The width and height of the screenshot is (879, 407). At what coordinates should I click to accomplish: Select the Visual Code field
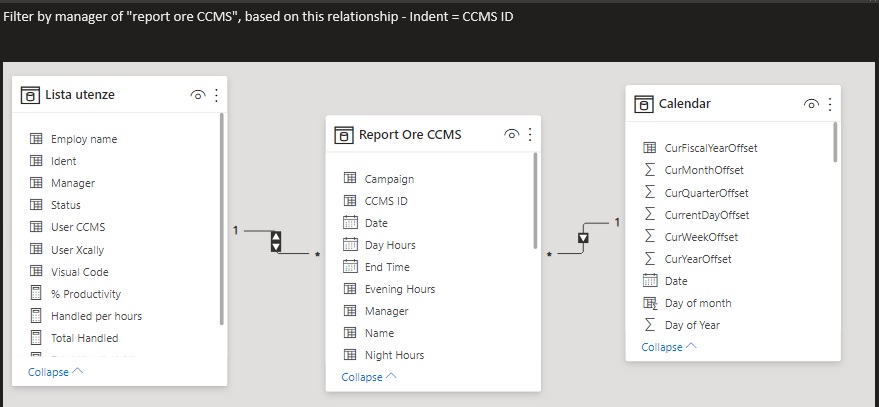click(80, 272)
